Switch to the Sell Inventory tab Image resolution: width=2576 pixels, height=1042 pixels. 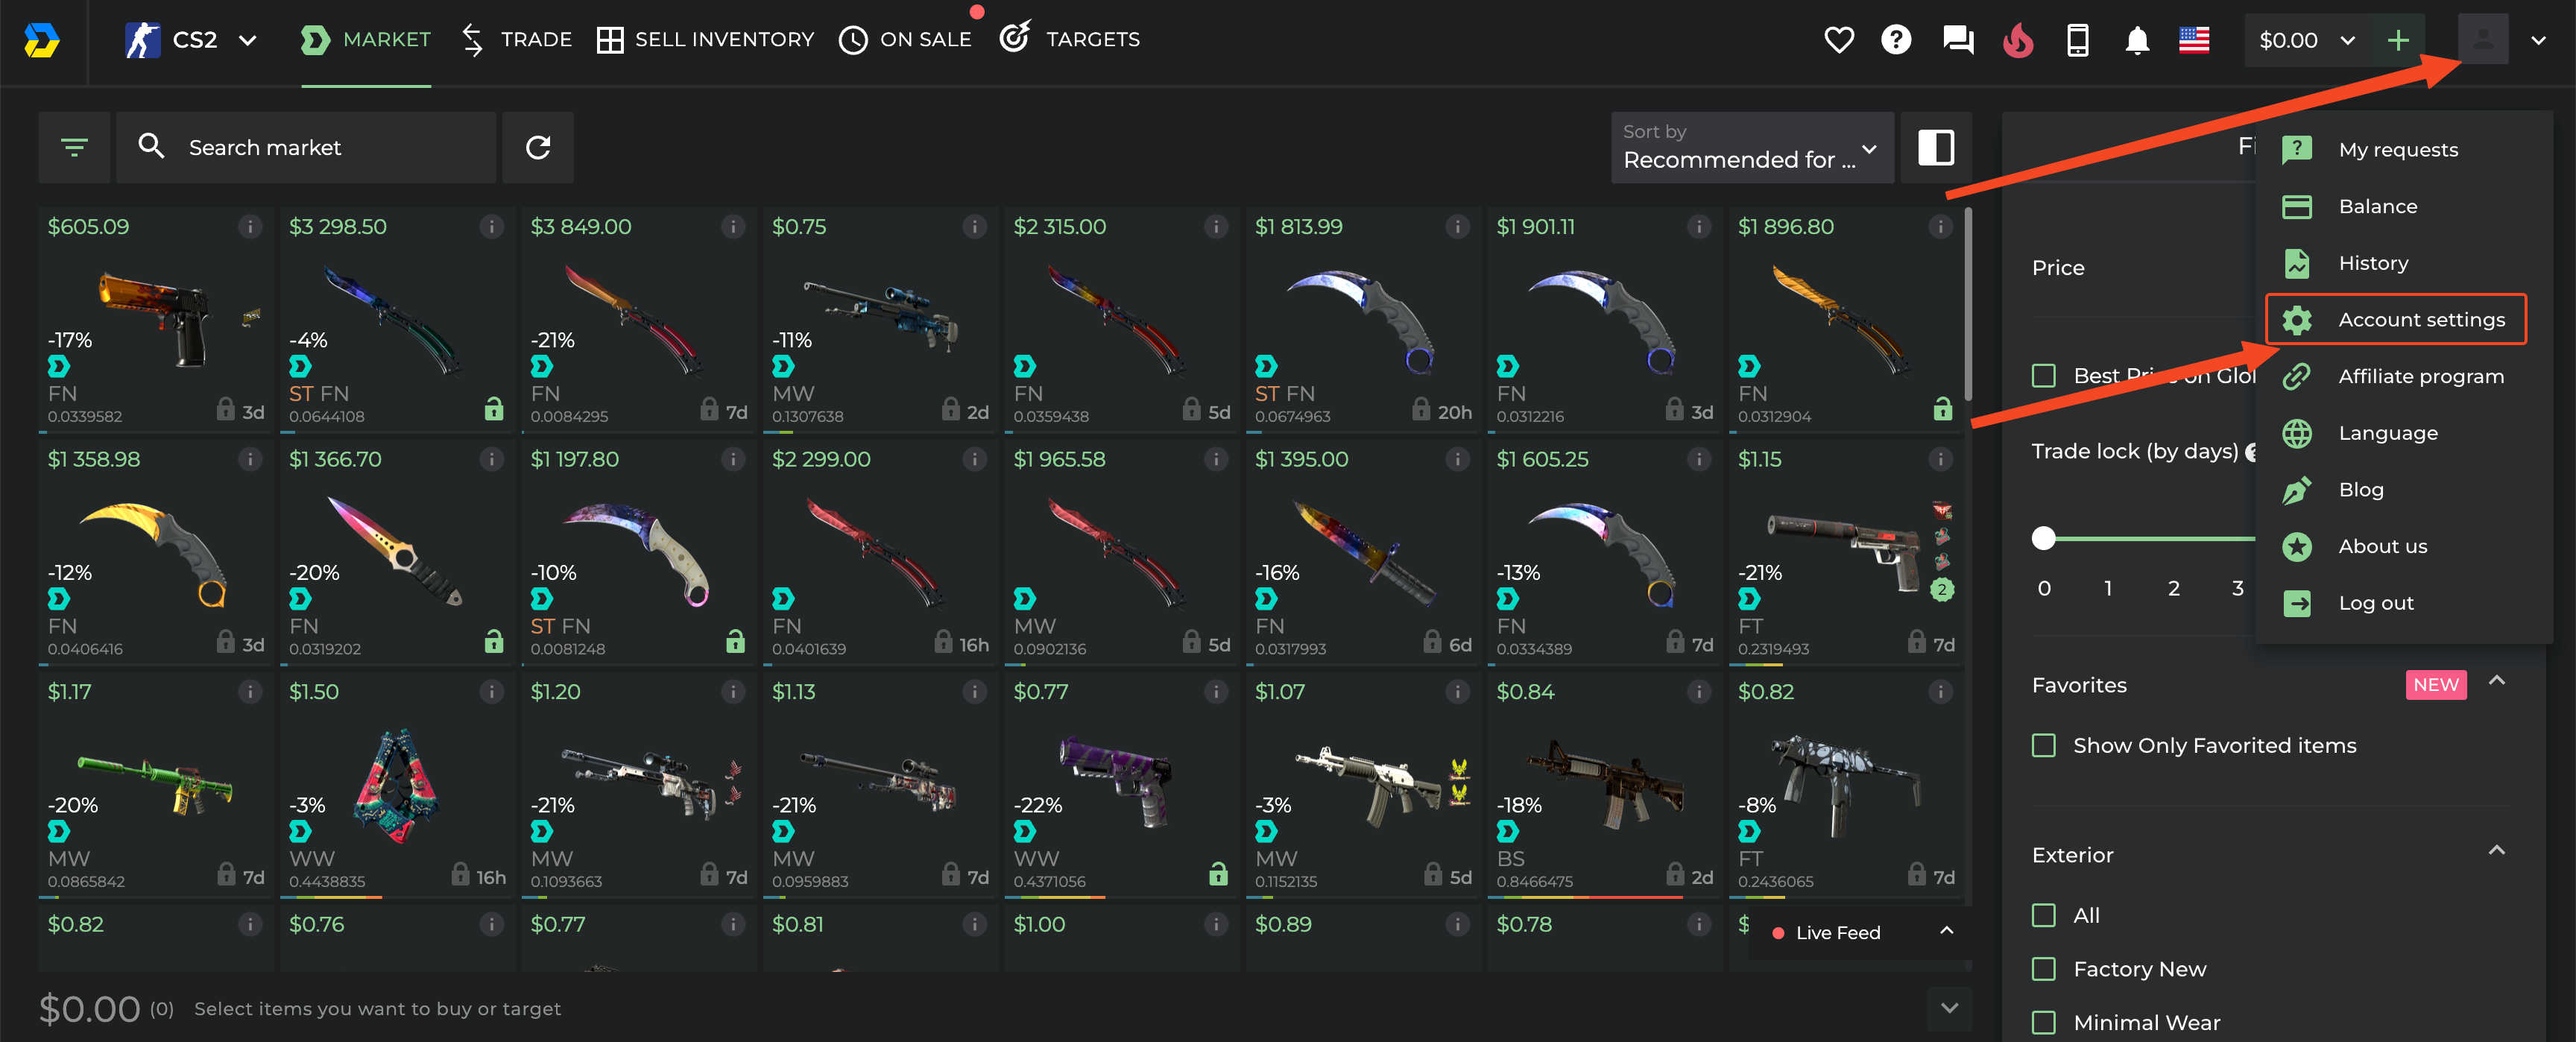point(705,40)
